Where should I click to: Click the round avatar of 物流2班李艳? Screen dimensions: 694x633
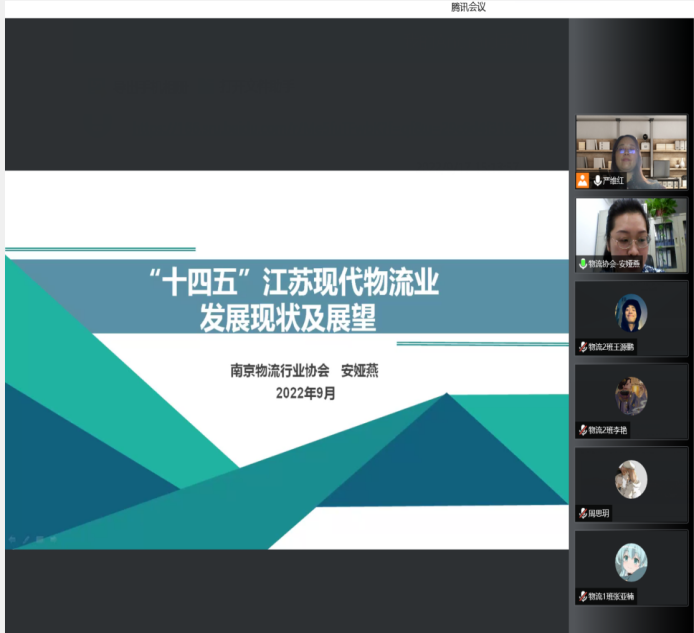[631, 396]
